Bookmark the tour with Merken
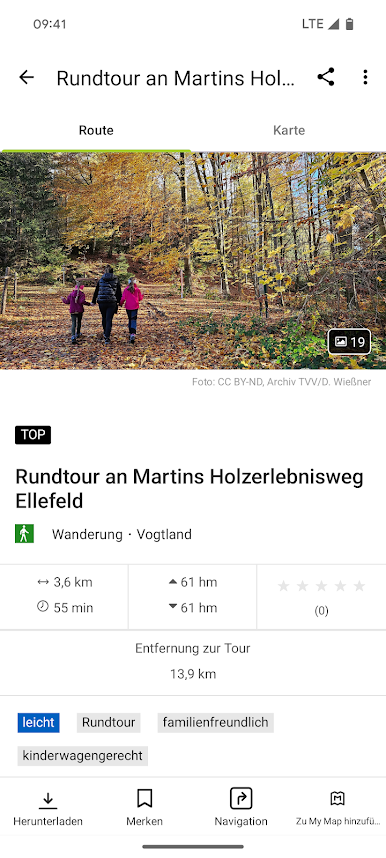Screen dimensions: 386x858 coord(145,808)
